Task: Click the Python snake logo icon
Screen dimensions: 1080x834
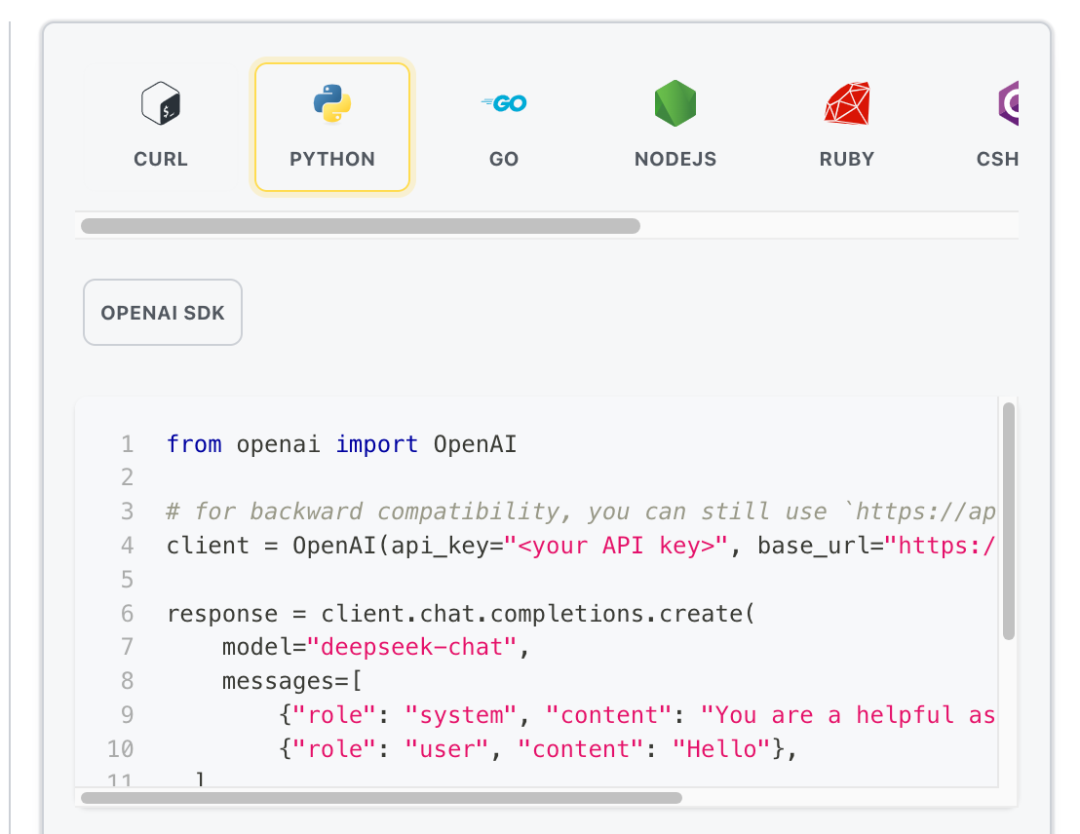Action: (x=332, y=103)
